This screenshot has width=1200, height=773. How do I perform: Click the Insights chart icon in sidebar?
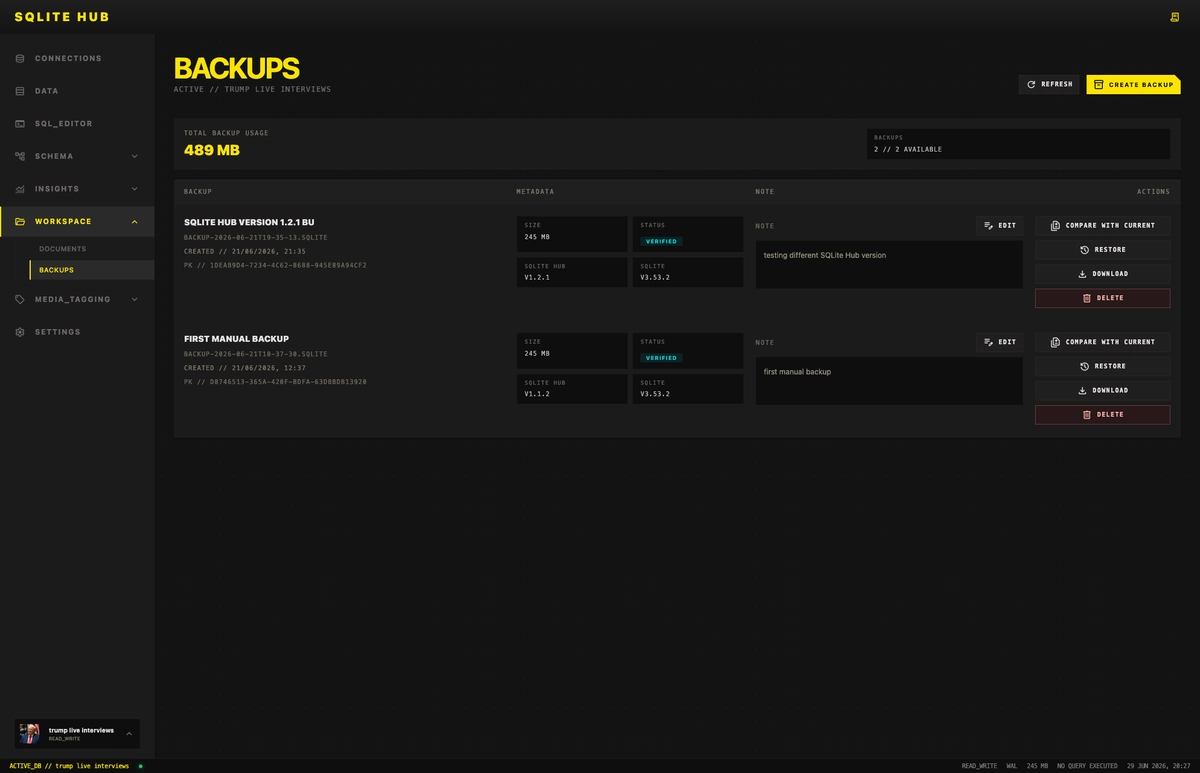(20, 189)
